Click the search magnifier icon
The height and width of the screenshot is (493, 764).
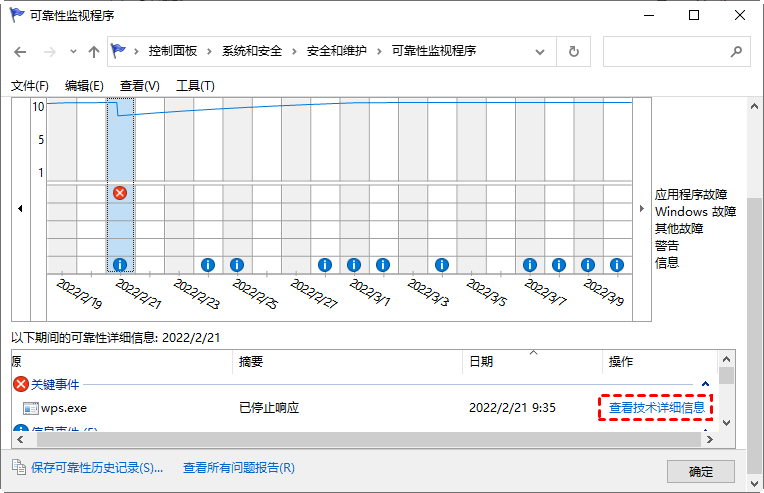point(736,51)
